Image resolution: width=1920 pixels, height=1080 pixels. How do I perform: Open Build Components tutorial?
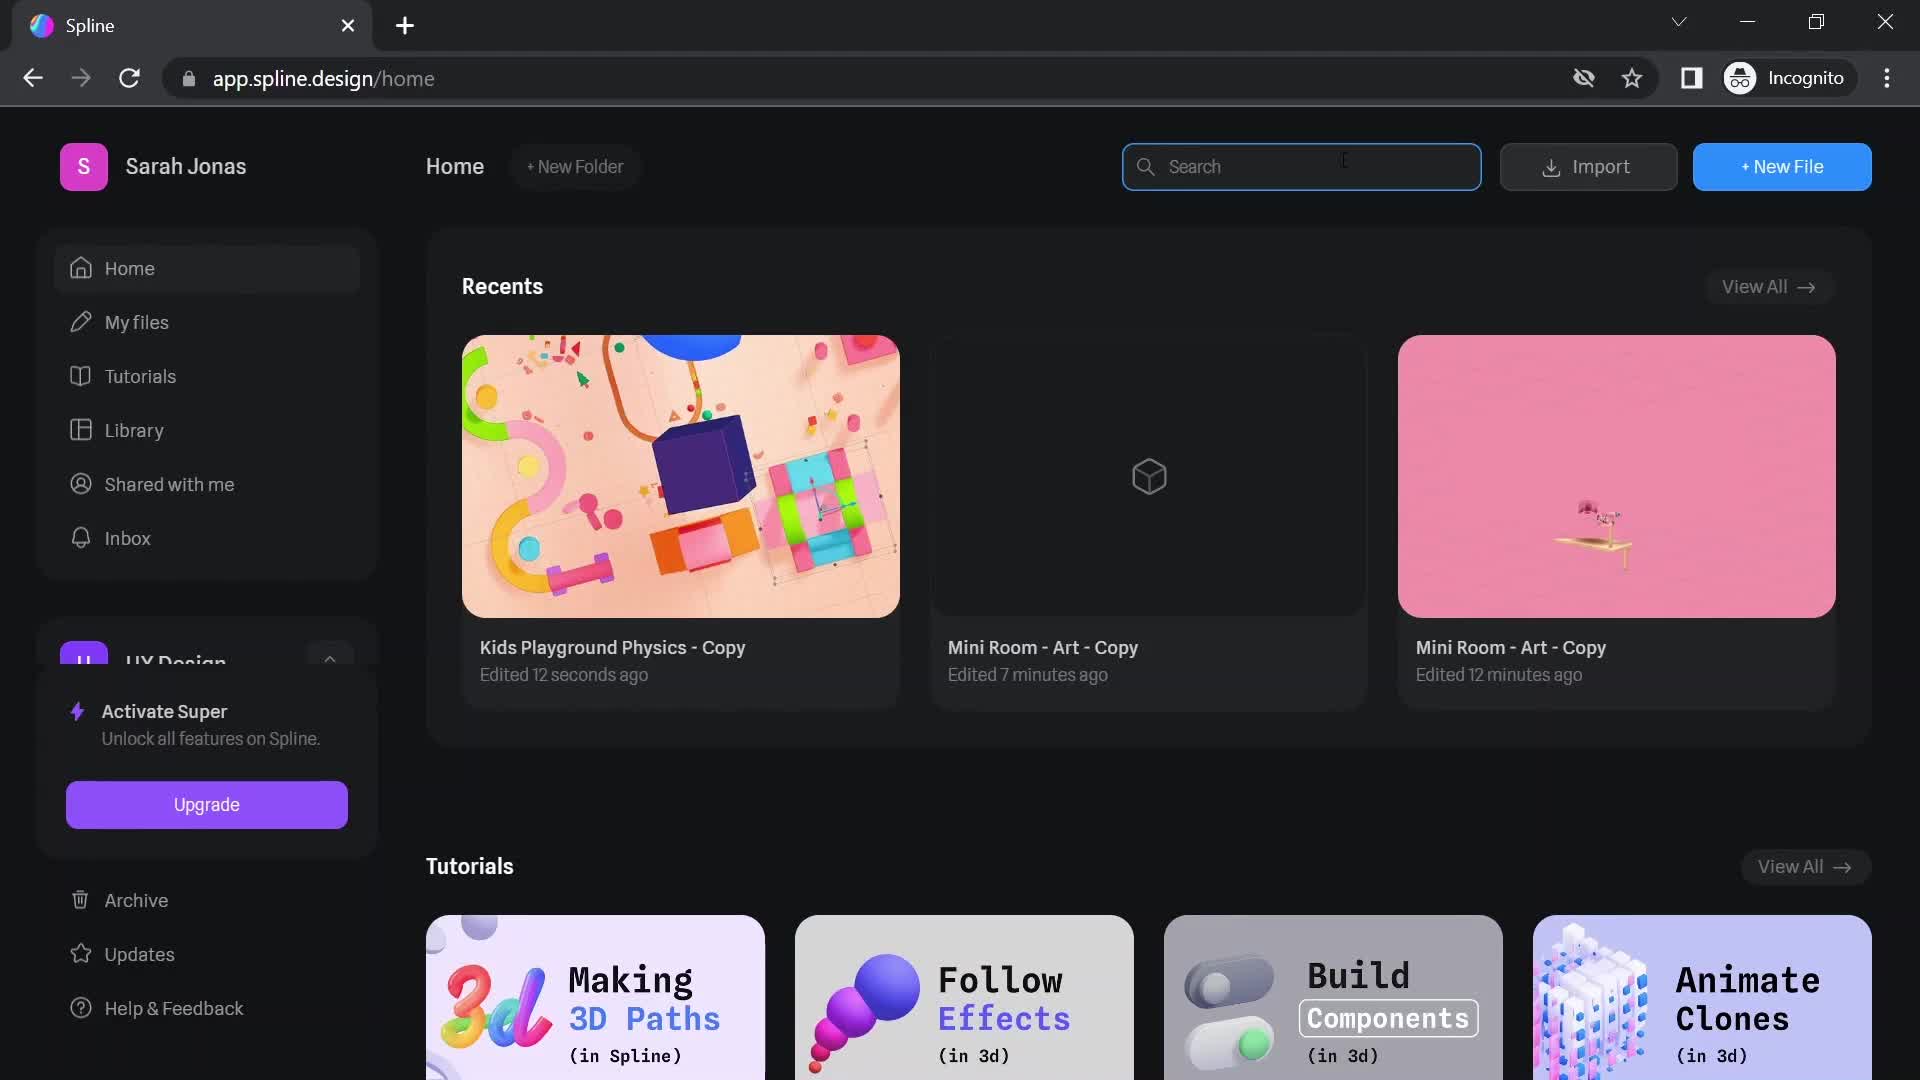coord(1333,997)
